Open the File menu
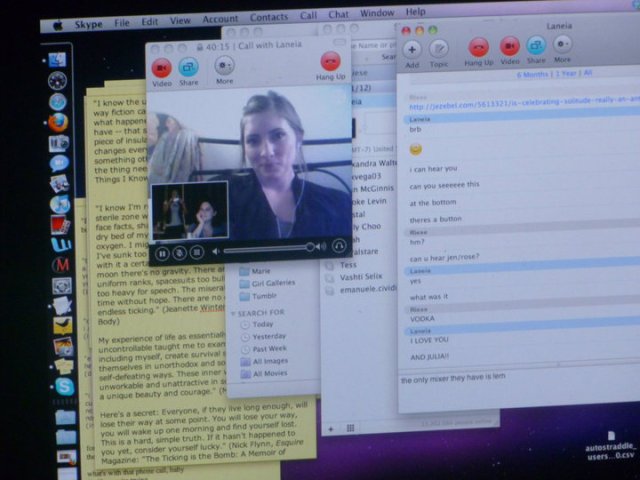 click(x=122, y=23)
